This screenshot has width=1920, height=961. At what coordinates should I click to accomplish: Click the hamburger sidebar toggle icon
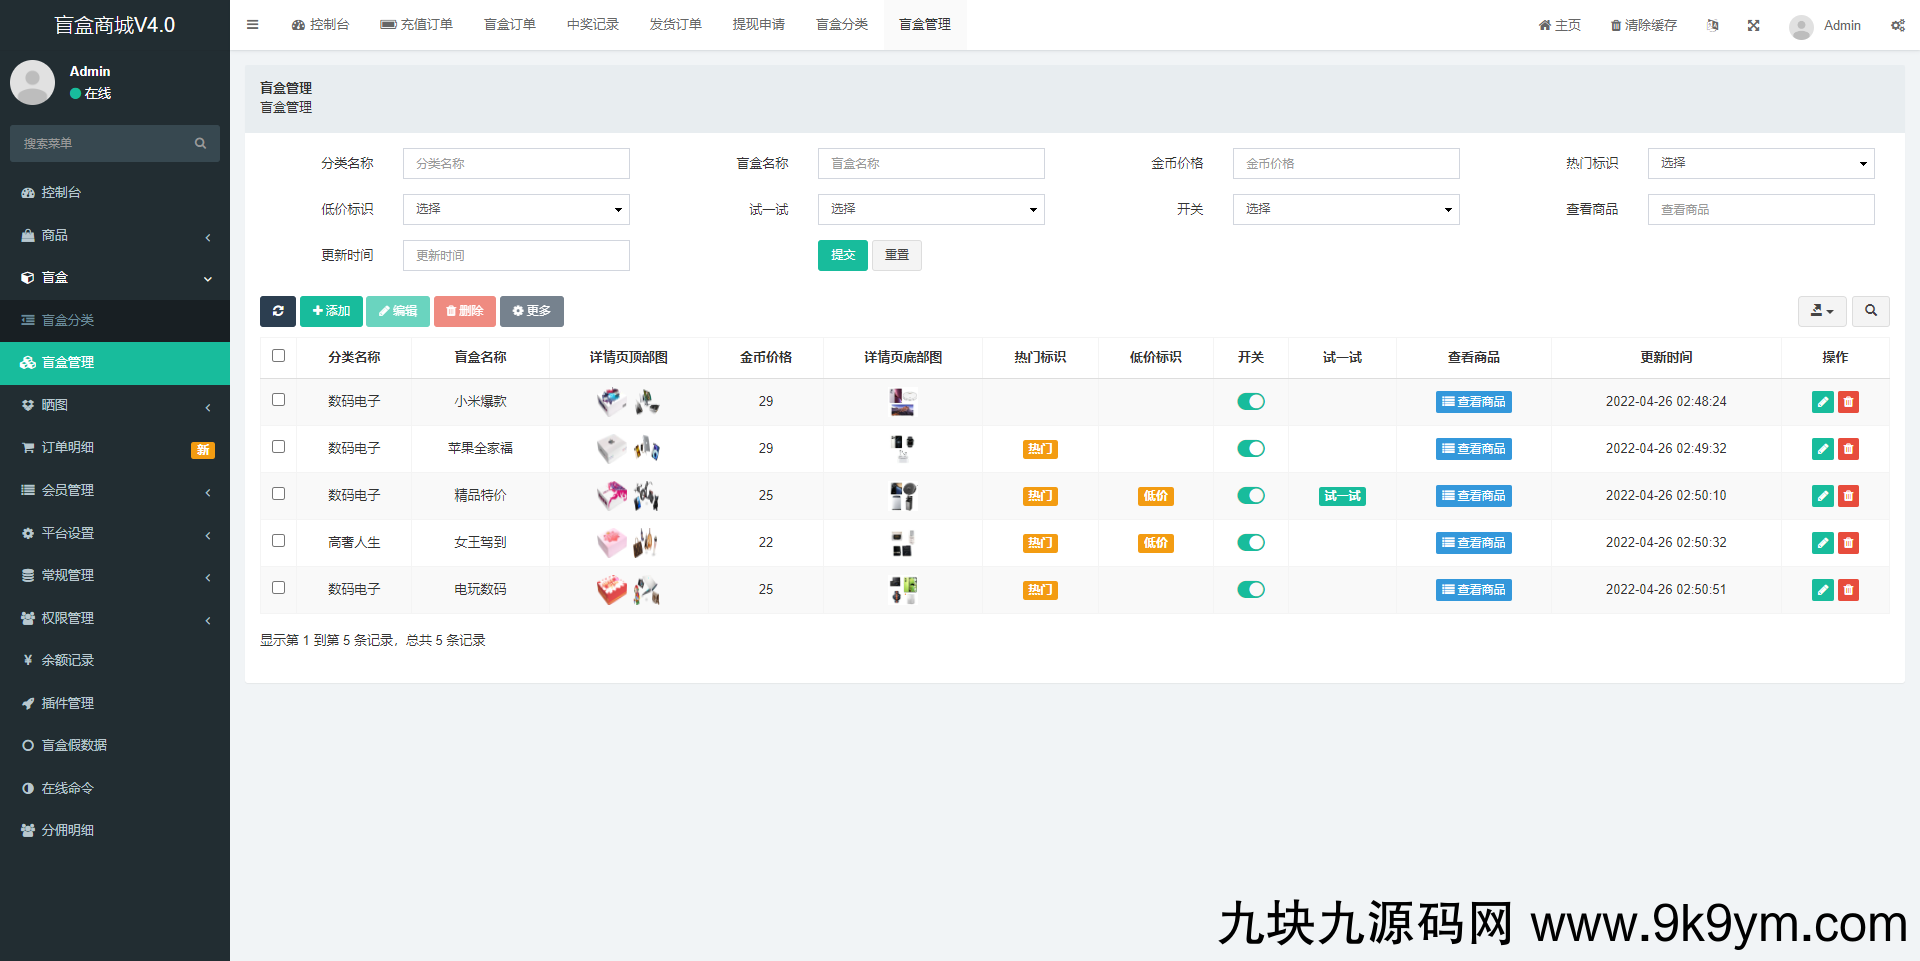253,25
